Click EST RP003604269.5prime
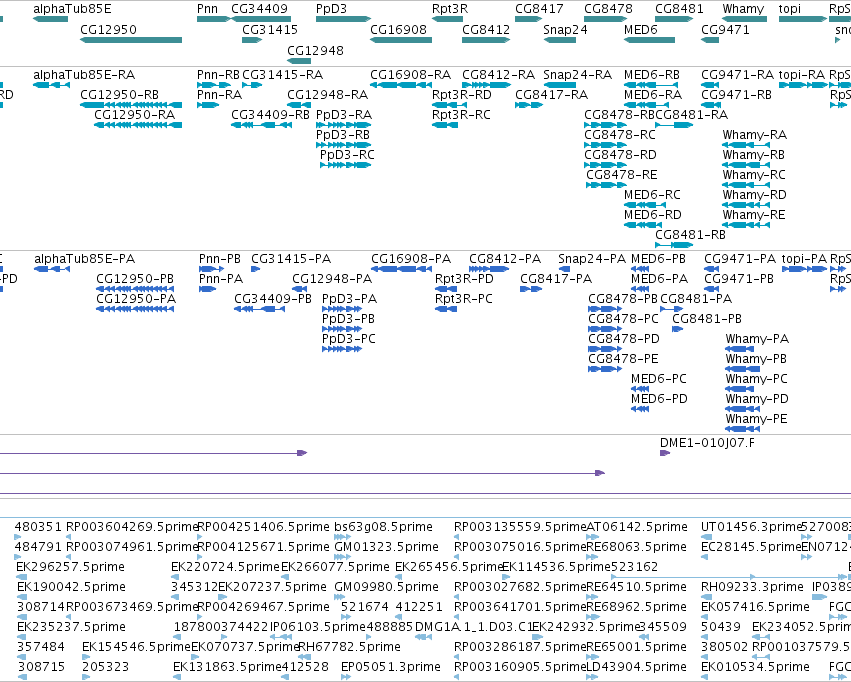This screenshot has width=851, height=682. (132, 527)
